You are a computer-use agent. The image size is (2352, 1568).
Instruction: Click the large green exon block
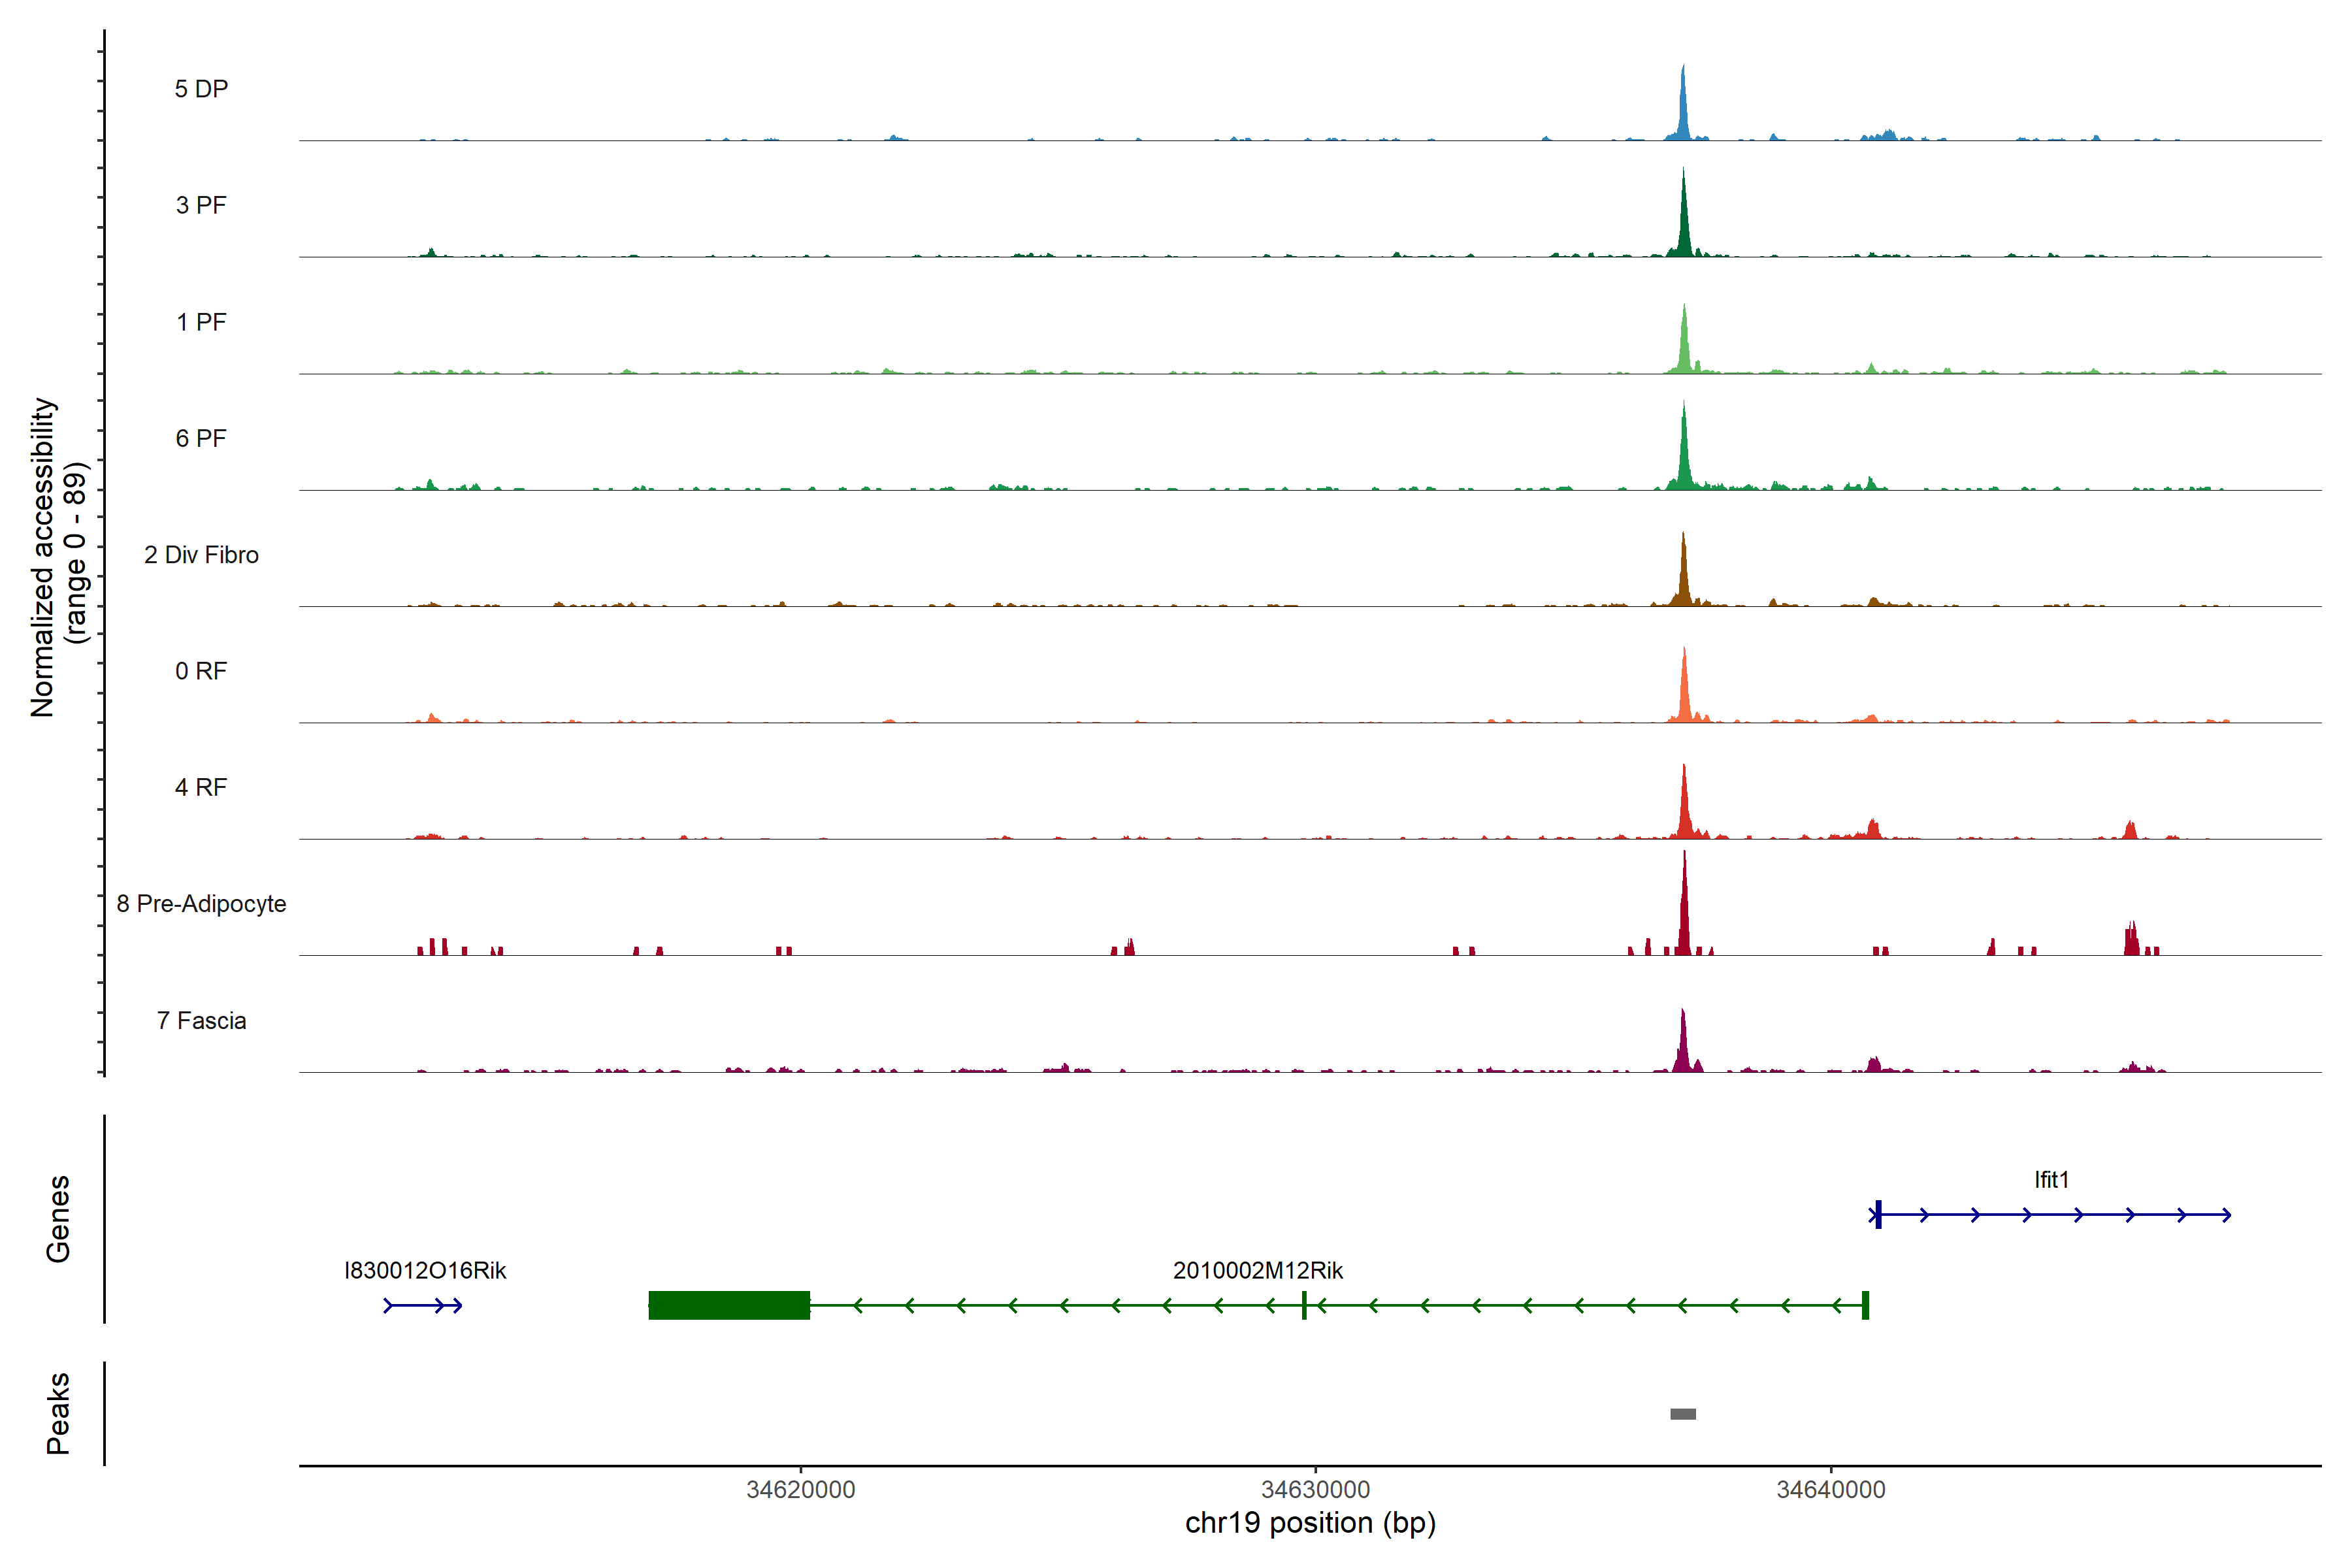point(729,1305)
